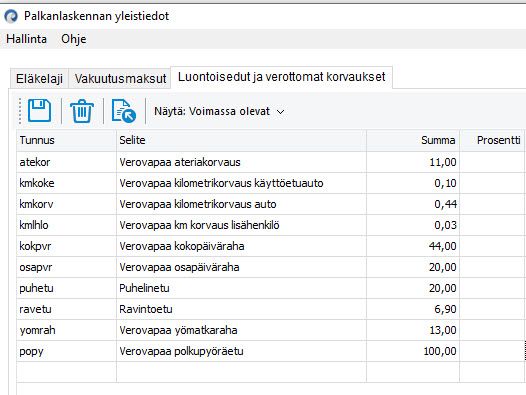Open the Ohje menu
Image resolution: width=526 pixels, height=395 pixels.
pyautogui.click(x=74, y=39)
